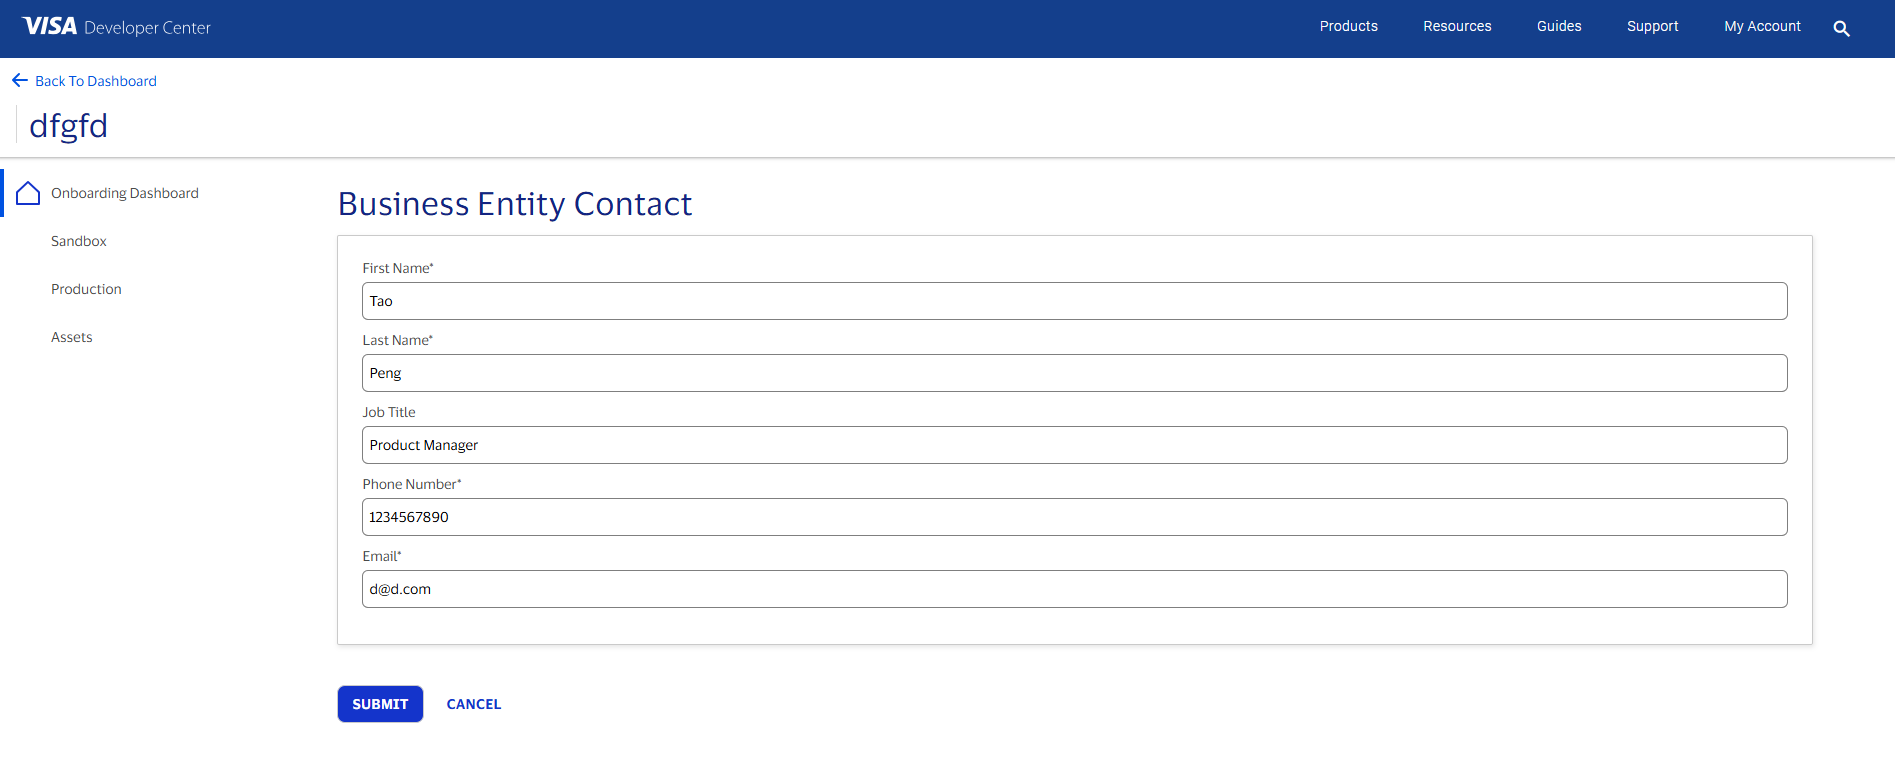Click the Phone Number input
Image resolution: width=1895 pixels, height=769 pixels.
coord(1074,517)
